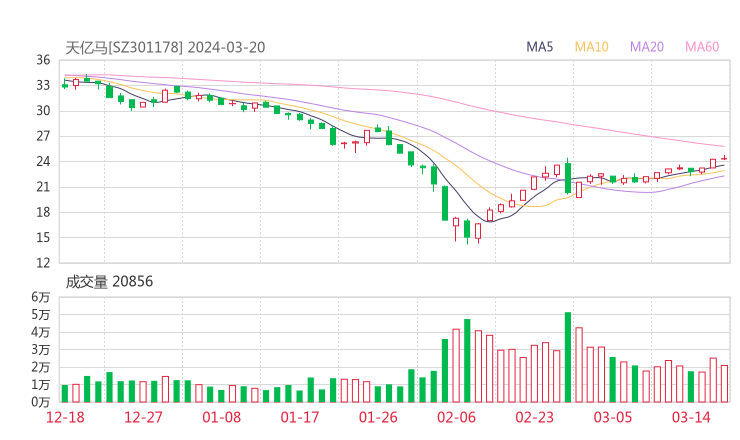Click the 18 price axis label

tap(43, 212)
